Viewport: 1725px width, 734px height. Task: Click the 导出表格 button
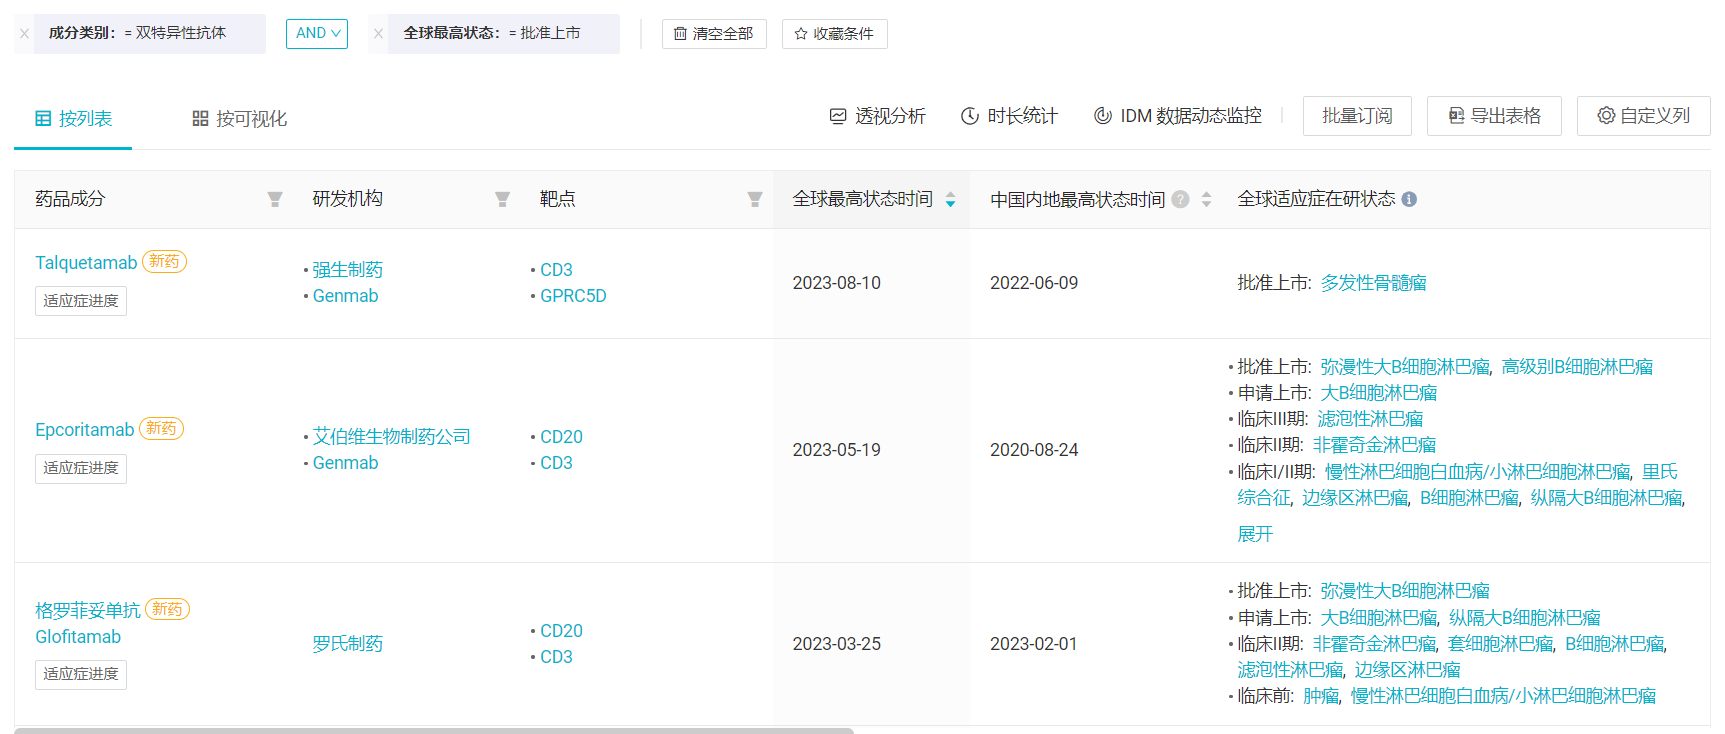(x=1493, y=116)
